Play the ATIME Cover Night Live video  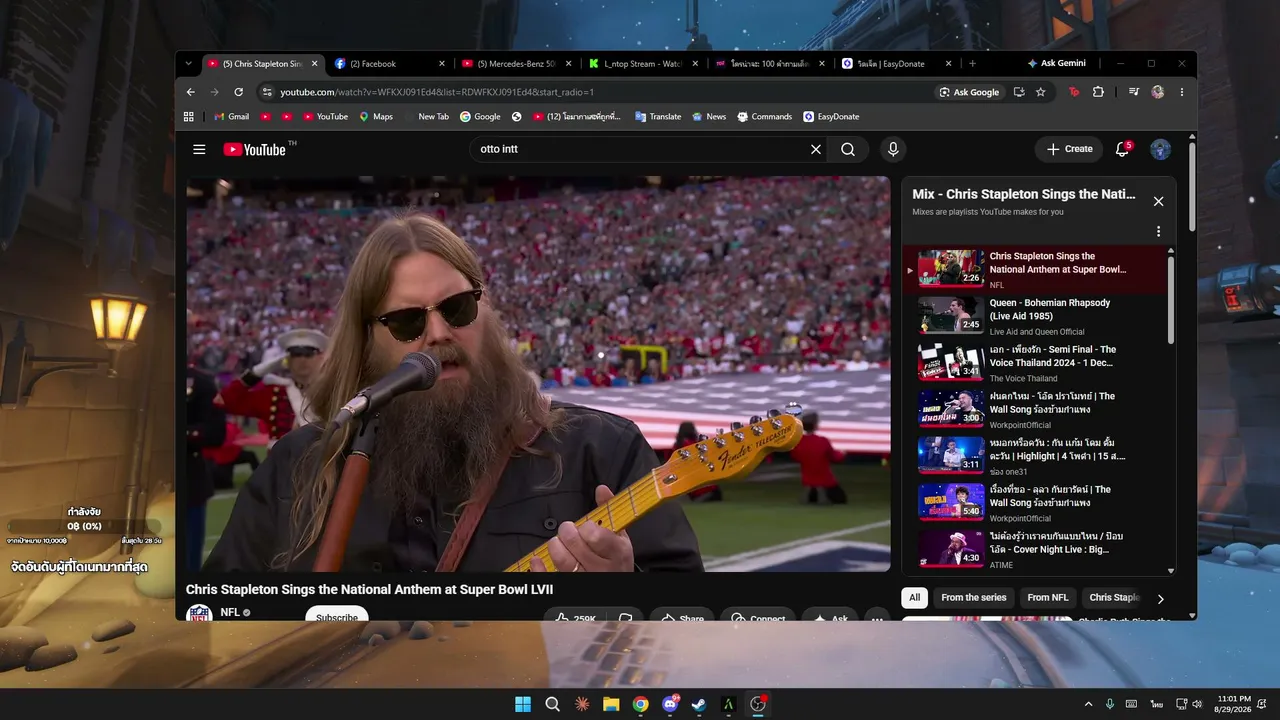pyautogui.click(x=1040, y=550)
